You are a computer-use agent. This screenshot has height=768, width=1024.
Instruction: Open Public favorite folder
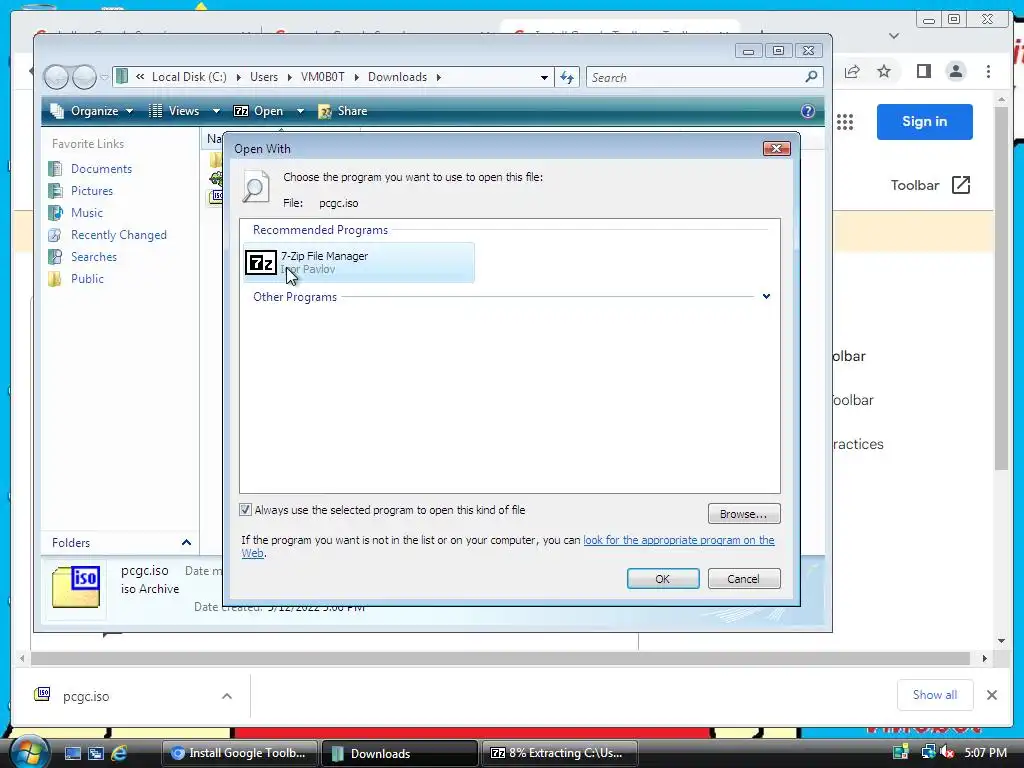pos(87,279)
